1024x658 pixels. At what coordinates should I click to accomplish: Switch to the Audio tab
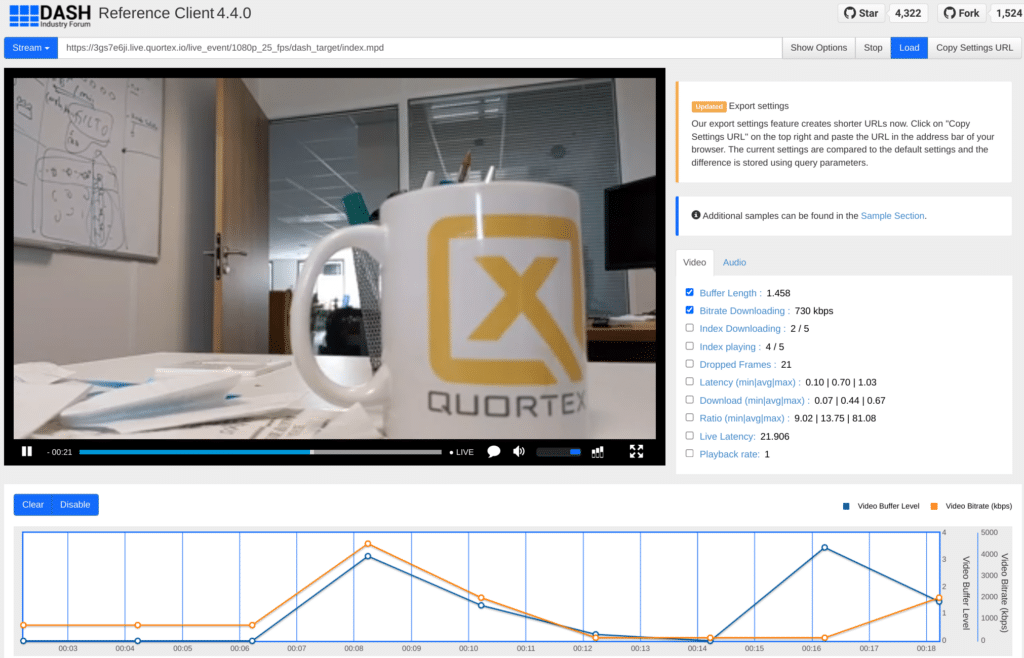[x=734, y=262]
